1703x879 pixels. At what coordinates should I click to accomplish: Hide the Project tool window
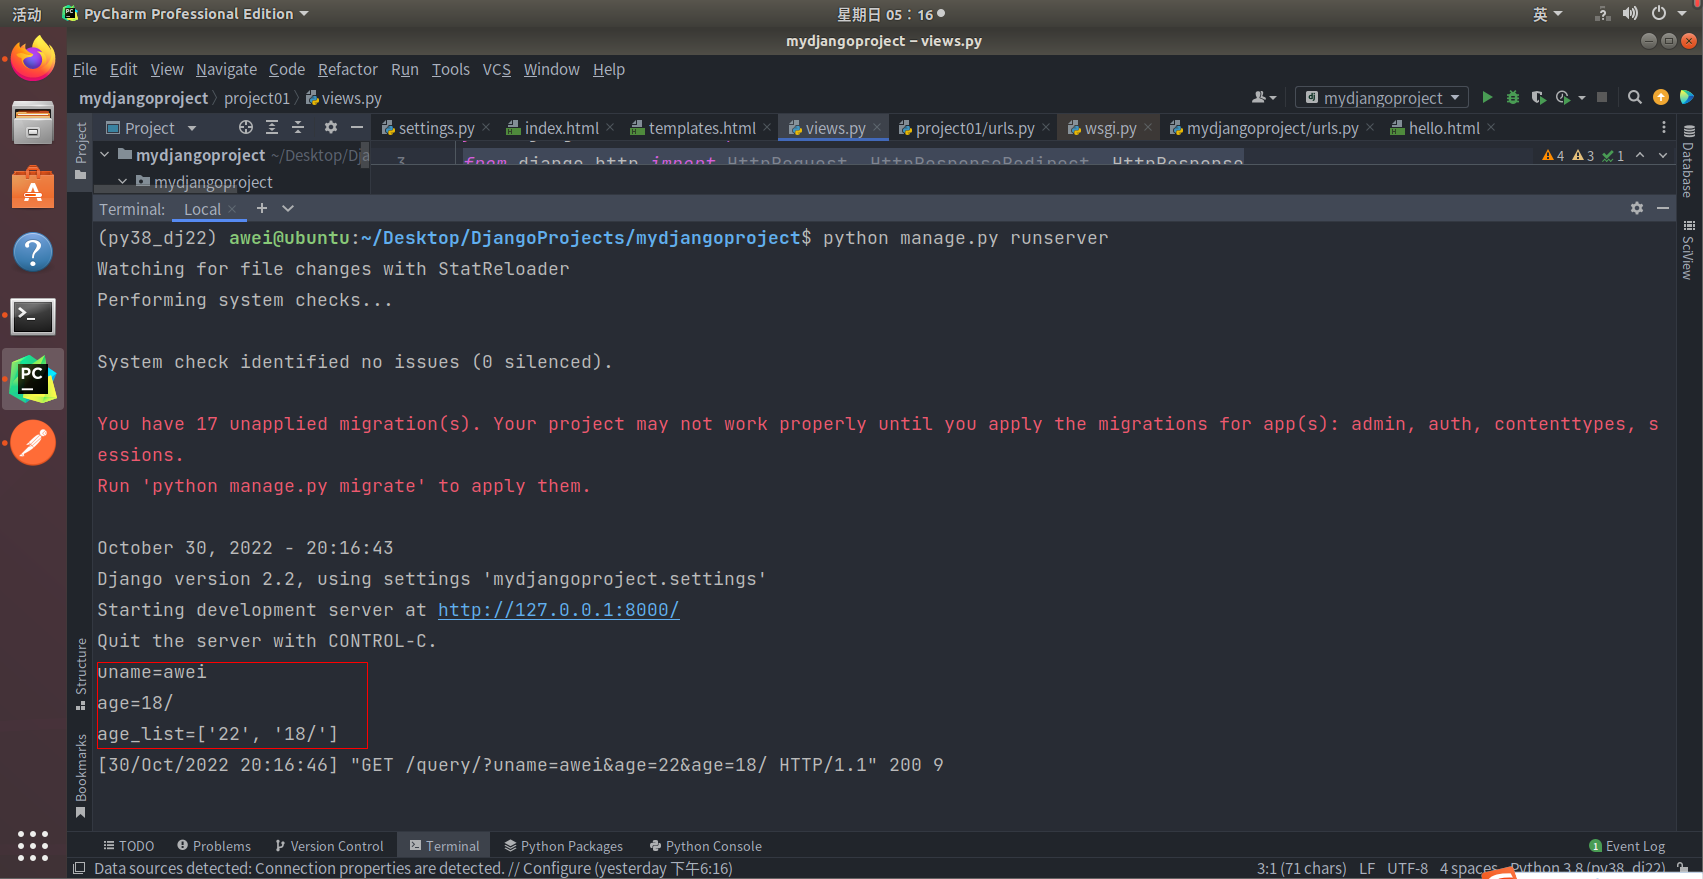[357, 127]
